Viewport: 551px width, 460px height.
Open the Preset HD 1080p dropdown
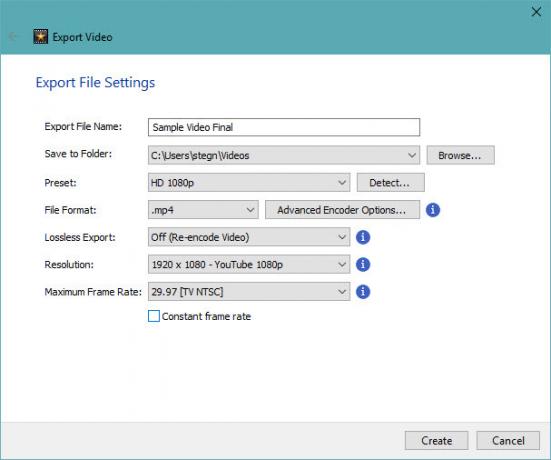(249, 182)
